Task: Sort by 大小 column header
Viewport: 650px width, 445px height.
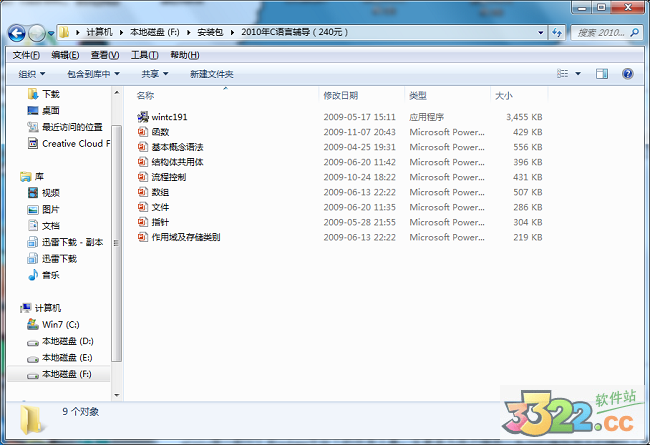Action: click(x=504, y=96)
